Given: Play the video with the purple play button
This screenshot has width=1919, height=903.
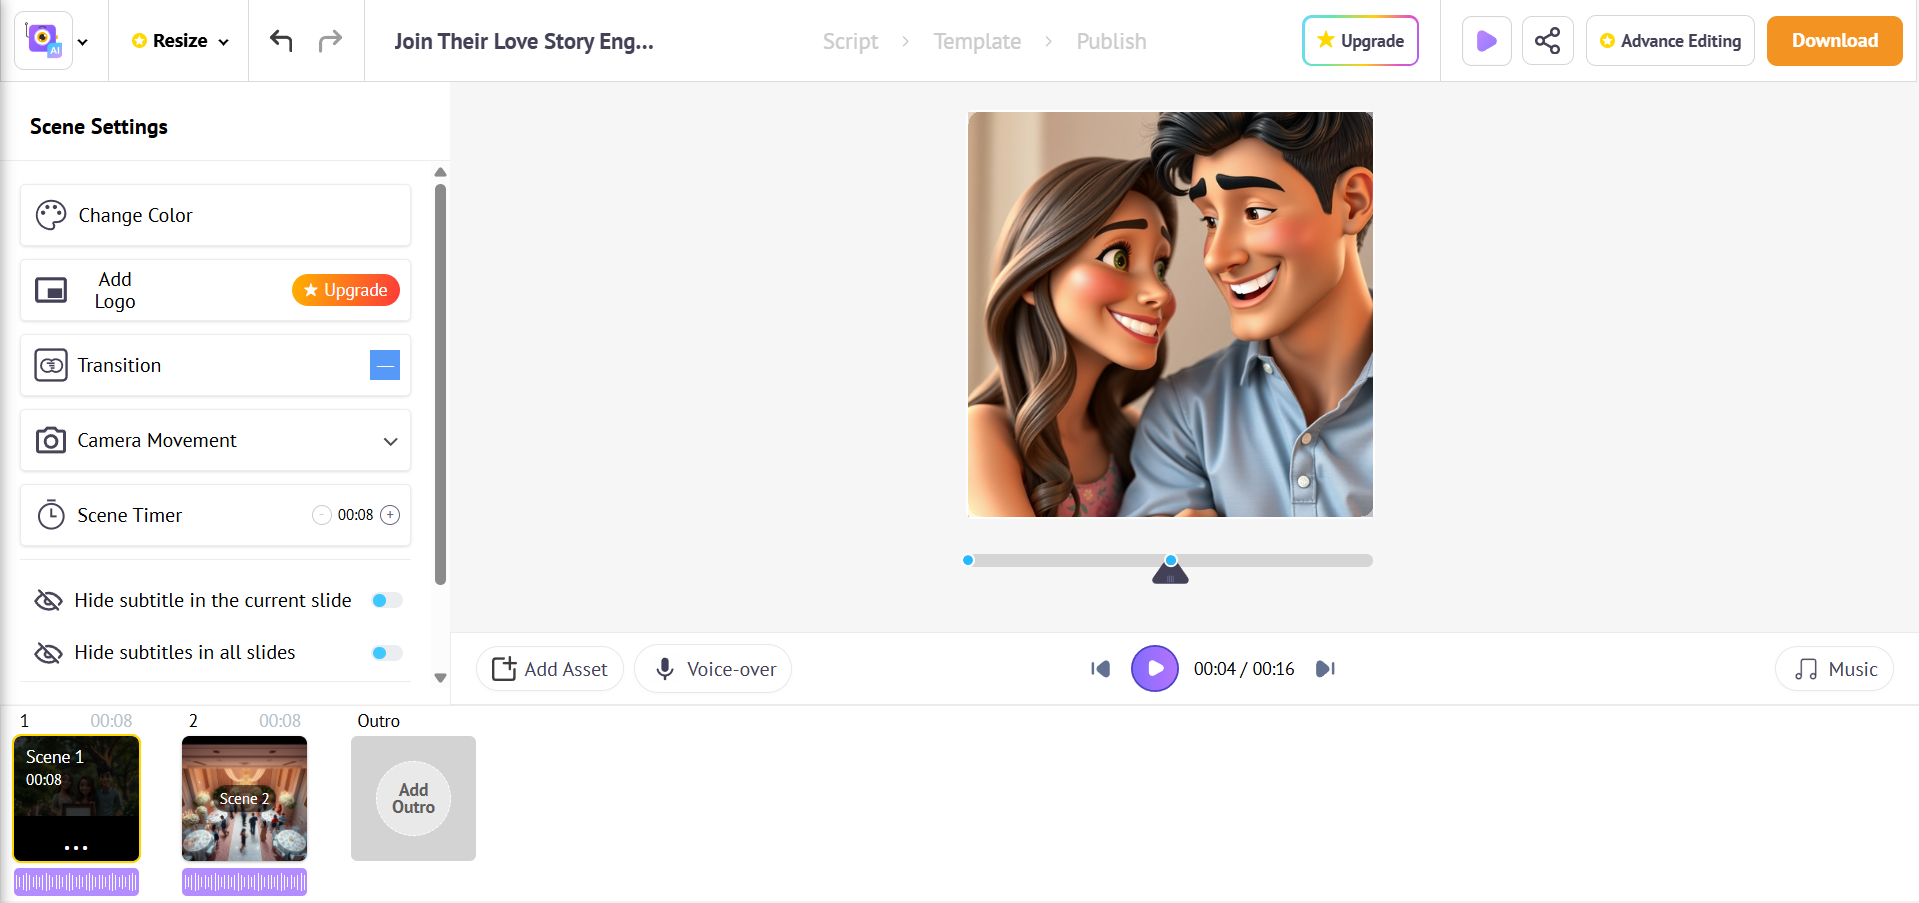Looking at the screenshot, I should click(x=1154, y=669).
